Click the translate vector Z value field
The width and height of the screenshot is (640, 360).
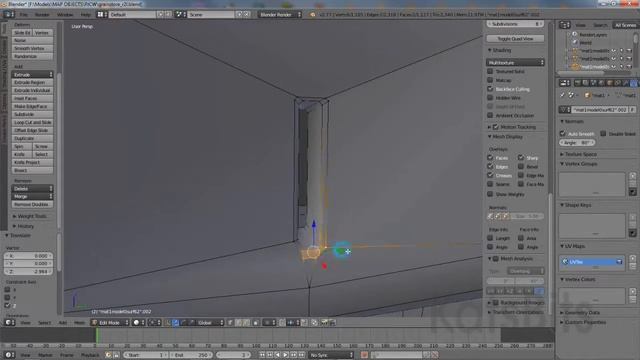[x=28, y=271]
